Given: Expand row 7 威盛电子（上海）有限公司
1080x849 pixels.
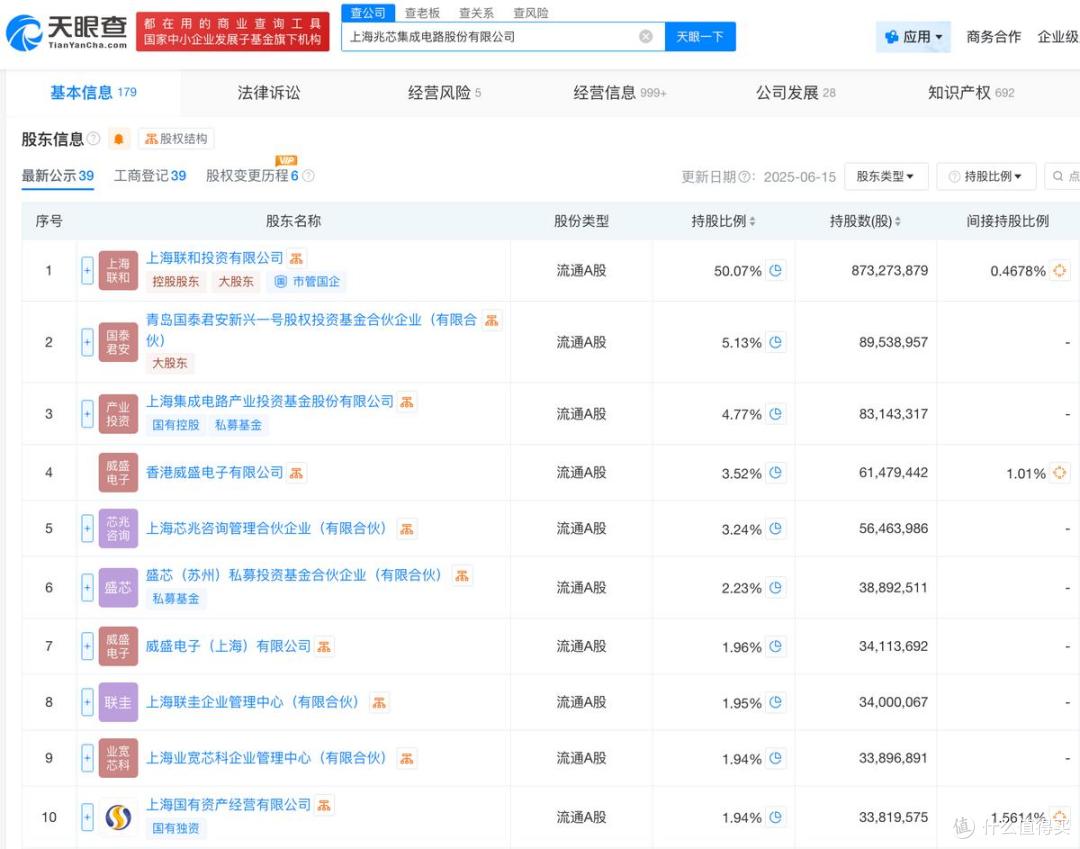Looking at the screenshot, I should 87,647.
